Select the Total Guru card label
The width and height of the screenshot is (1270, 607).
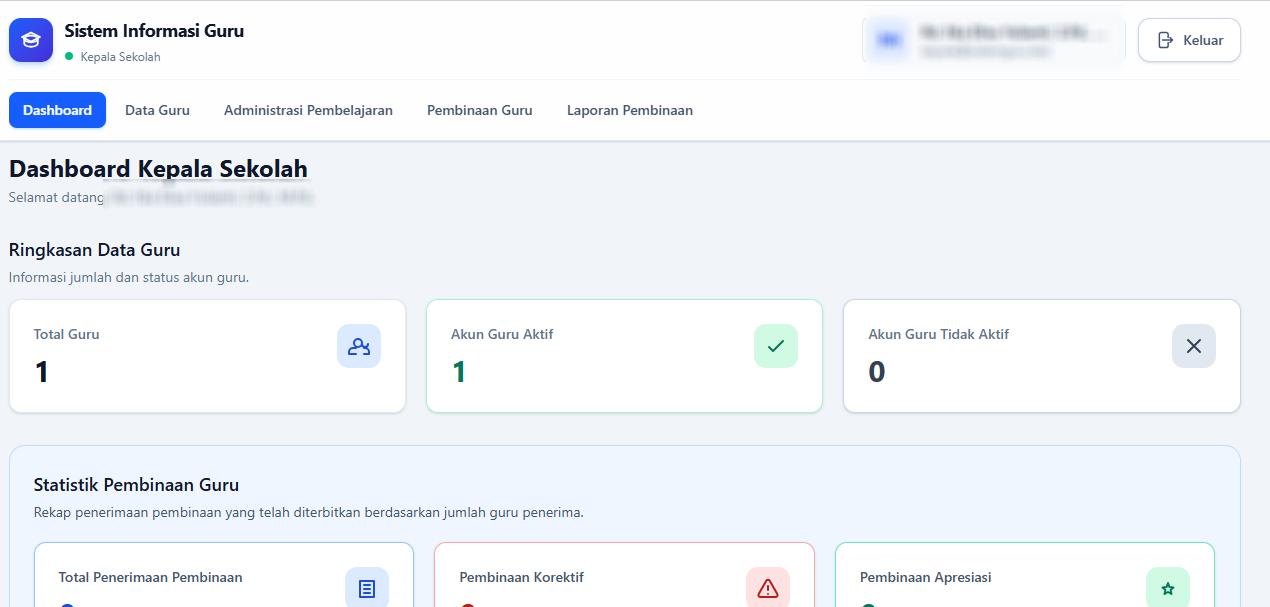coord(67,334)
